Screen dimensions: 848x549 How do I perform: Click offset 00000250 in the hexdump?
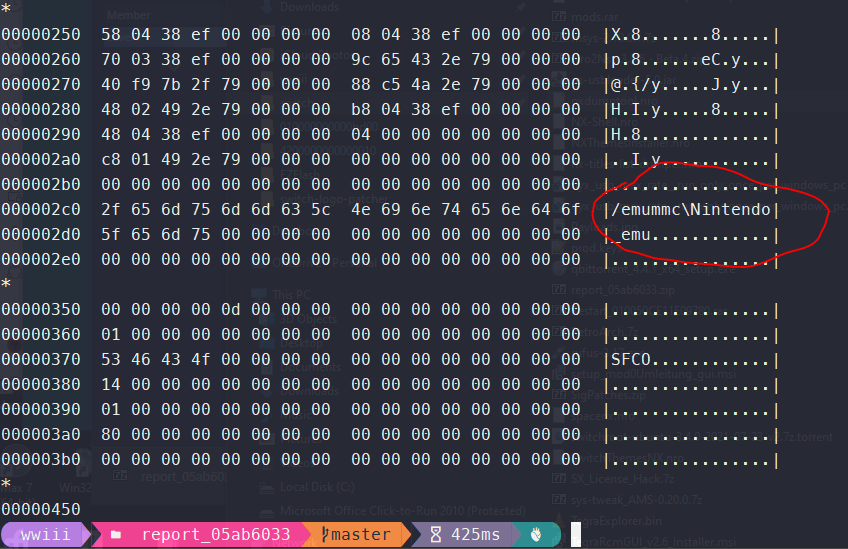pos(41,35)
